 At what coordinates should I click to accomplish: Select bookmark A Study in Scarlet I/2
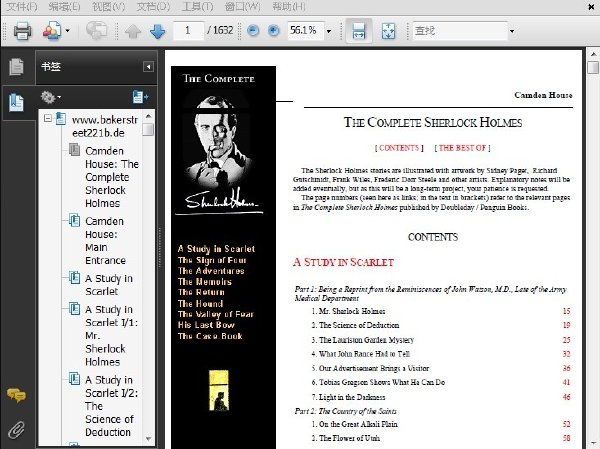tap(111, 406)
